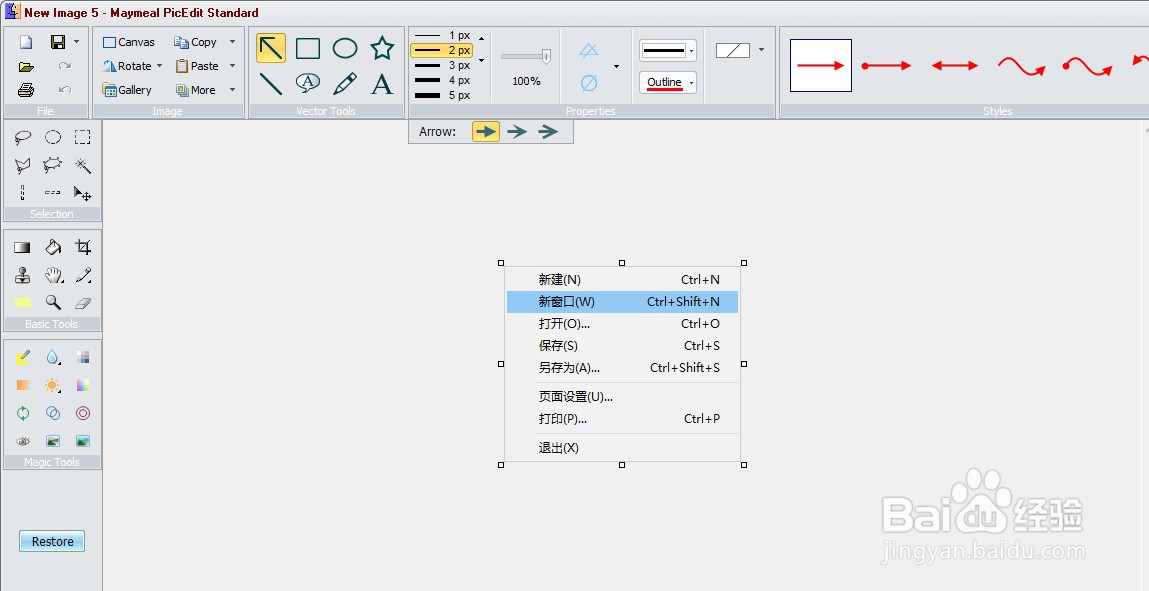Select the Line vector tool
This screenshot has height=591, width=1149.
coord(271,83)
